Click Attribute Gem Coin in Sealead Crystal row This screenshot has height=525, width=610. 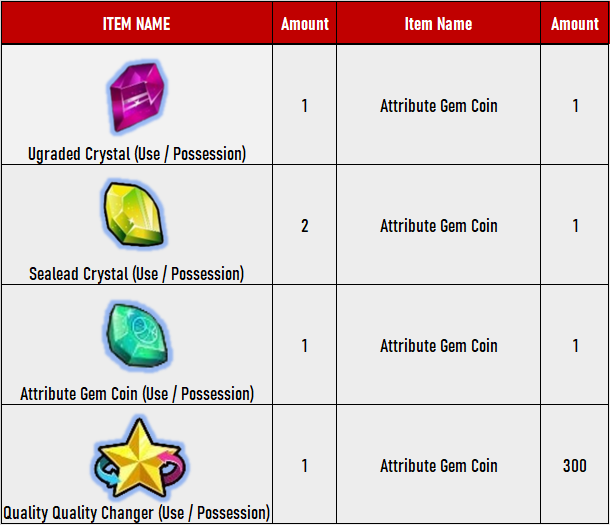(439, 226)
